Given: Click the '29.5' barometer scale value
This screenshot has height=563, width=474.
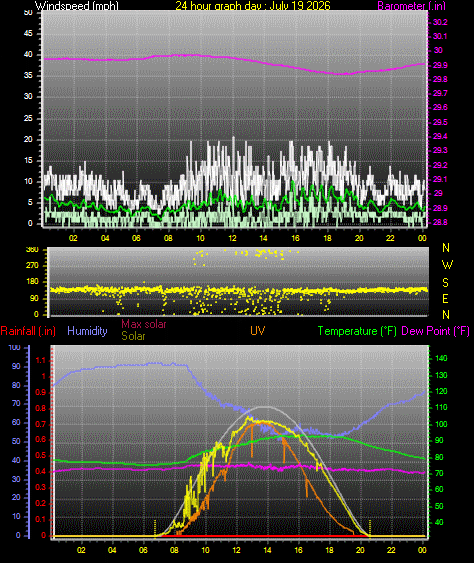Looking at the screenshot, I should [x=440, y=122].
